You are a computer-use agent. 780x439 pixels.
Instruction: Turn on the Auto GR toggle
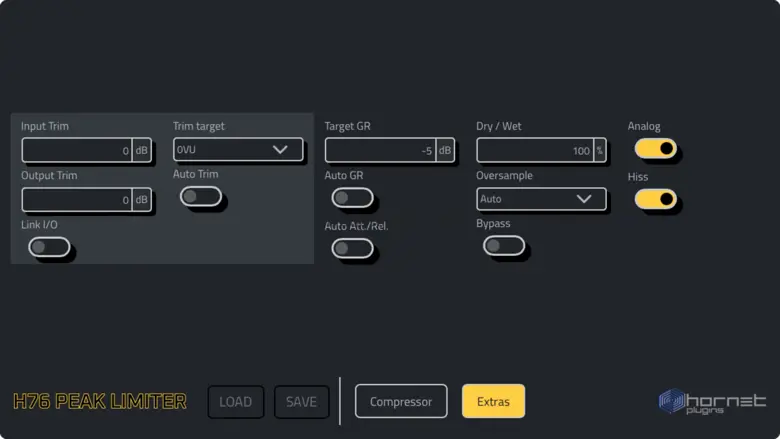click(353, 198)
